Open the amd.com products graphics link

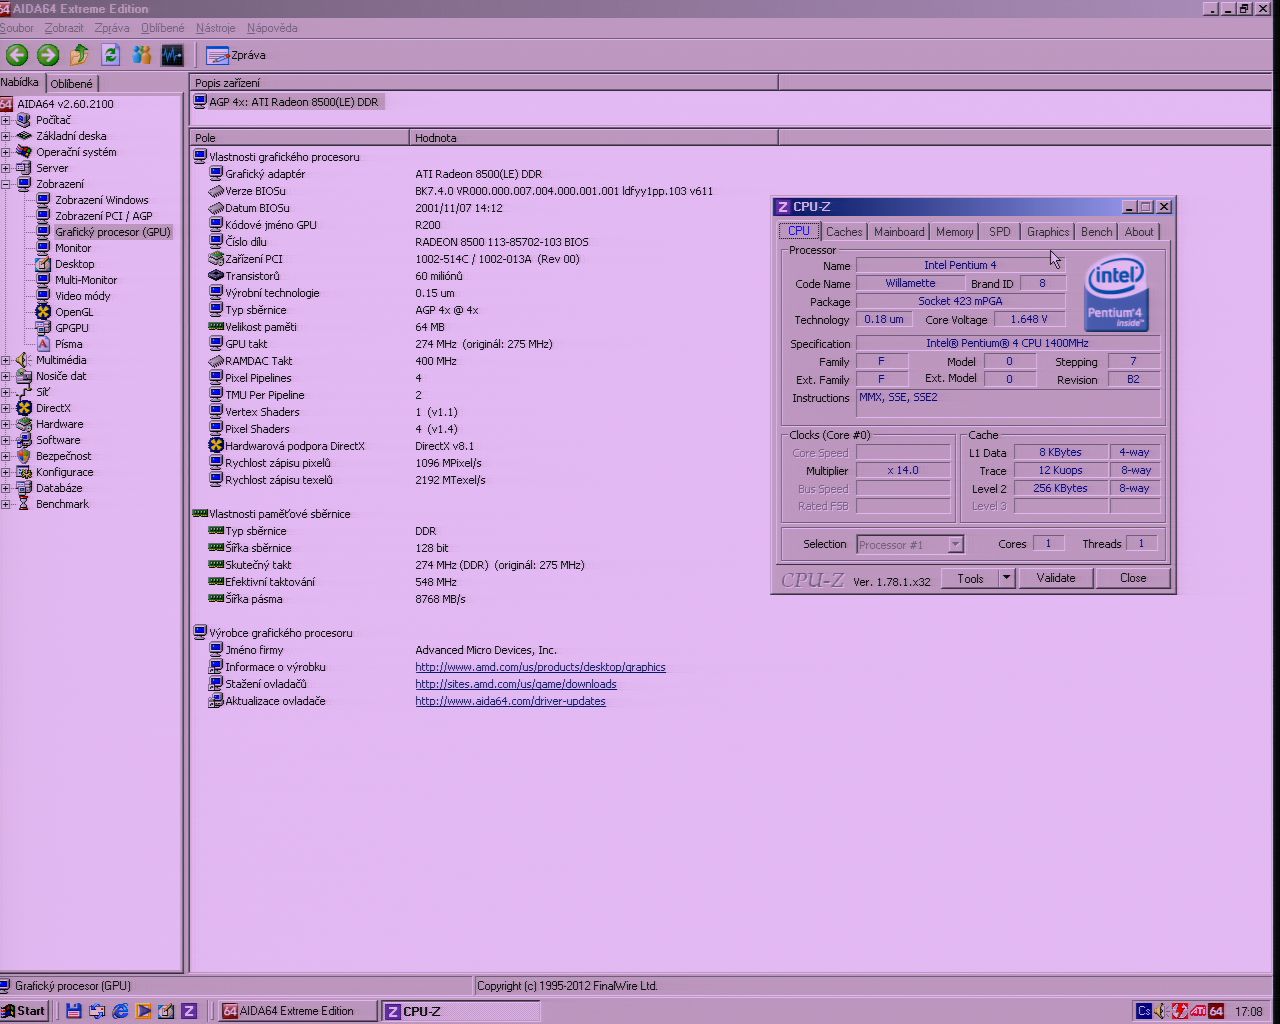pos(540,667)
